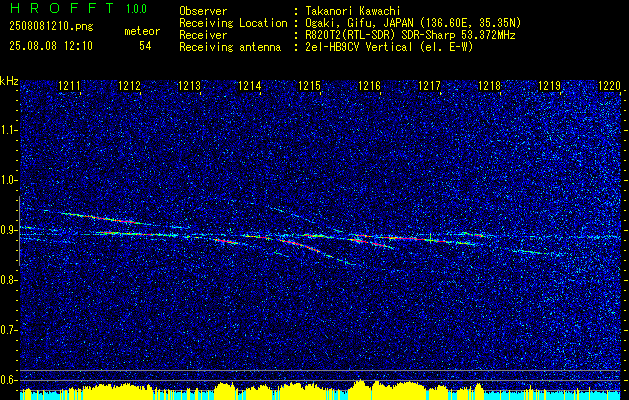Click the 1.0 frequency axis label
Image resolution: width=629 pixels, height=400 pixels.
point(8,181)
